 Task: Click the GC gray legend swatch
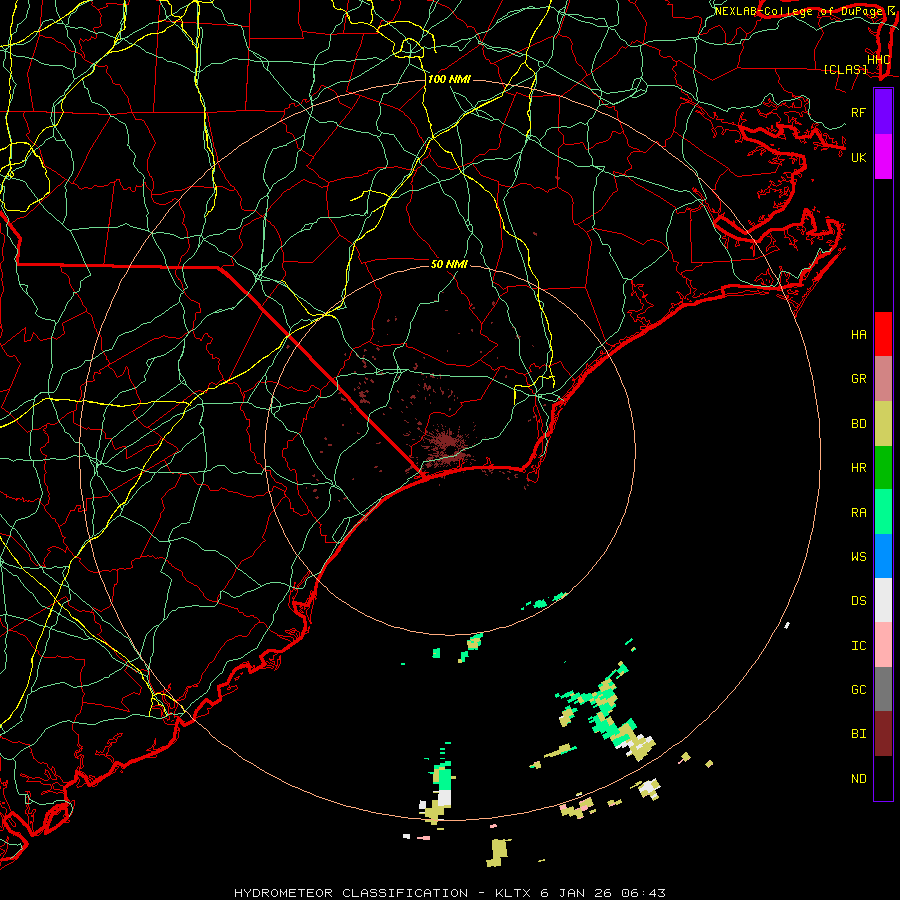click(883, 689)
